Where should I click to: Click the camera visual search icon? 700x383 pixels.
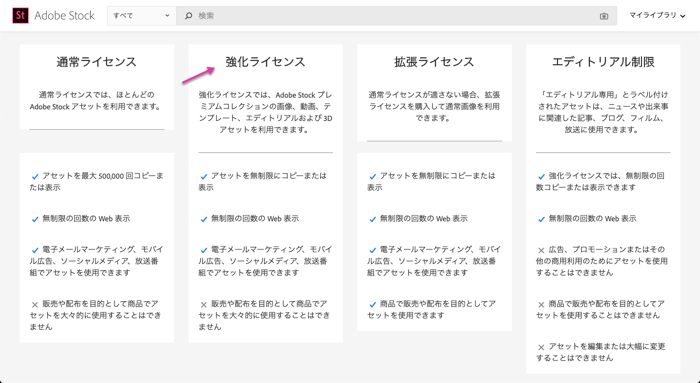point(604,16)
